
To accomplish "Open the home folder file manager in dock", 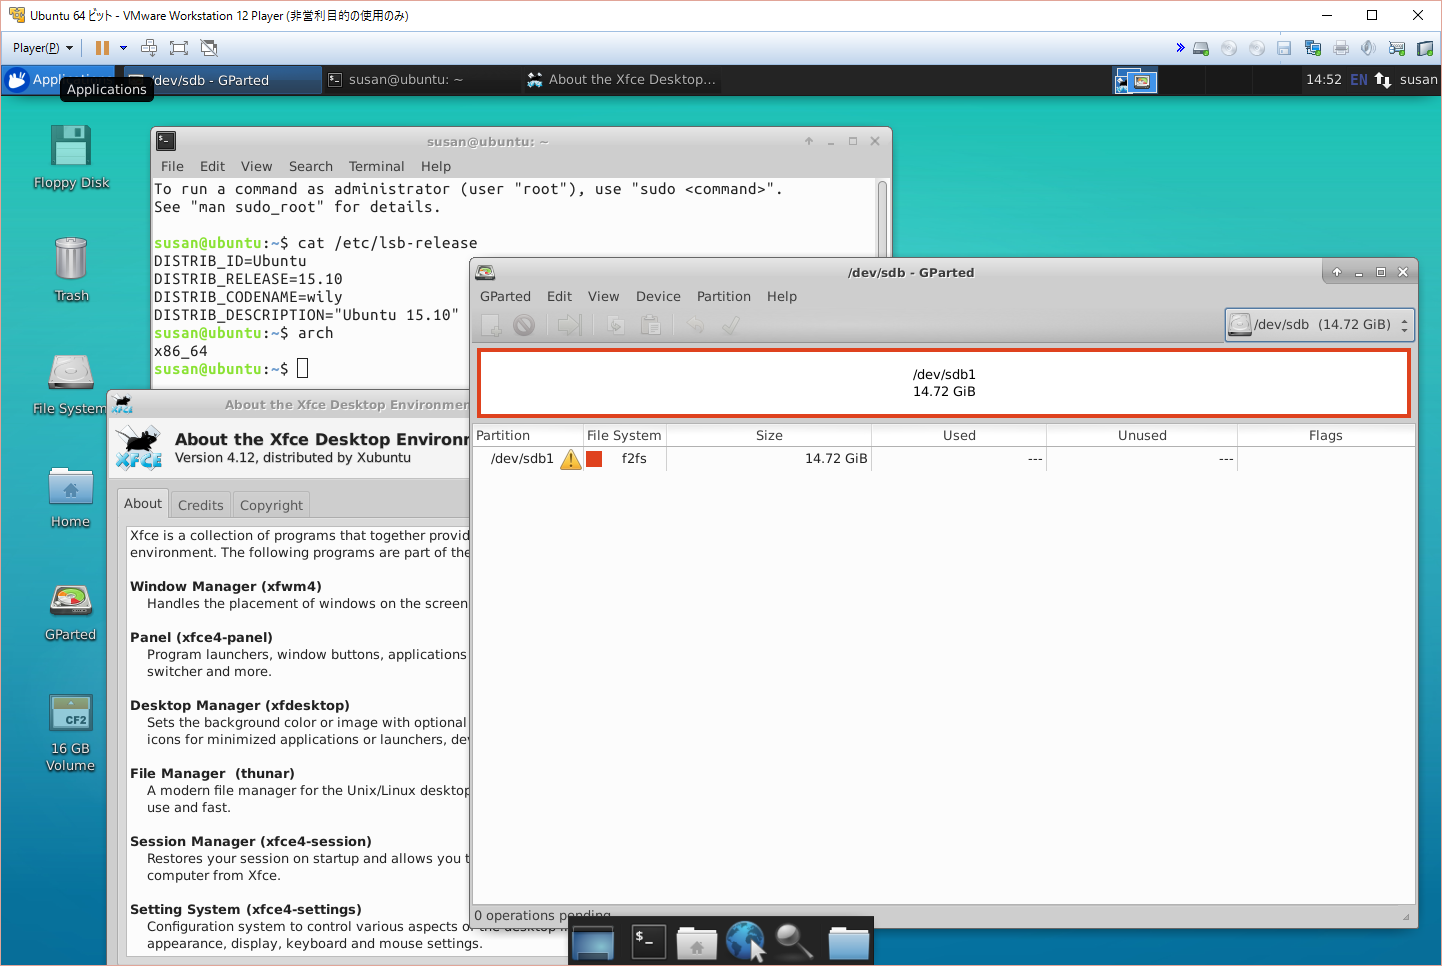I will [697, 942].
